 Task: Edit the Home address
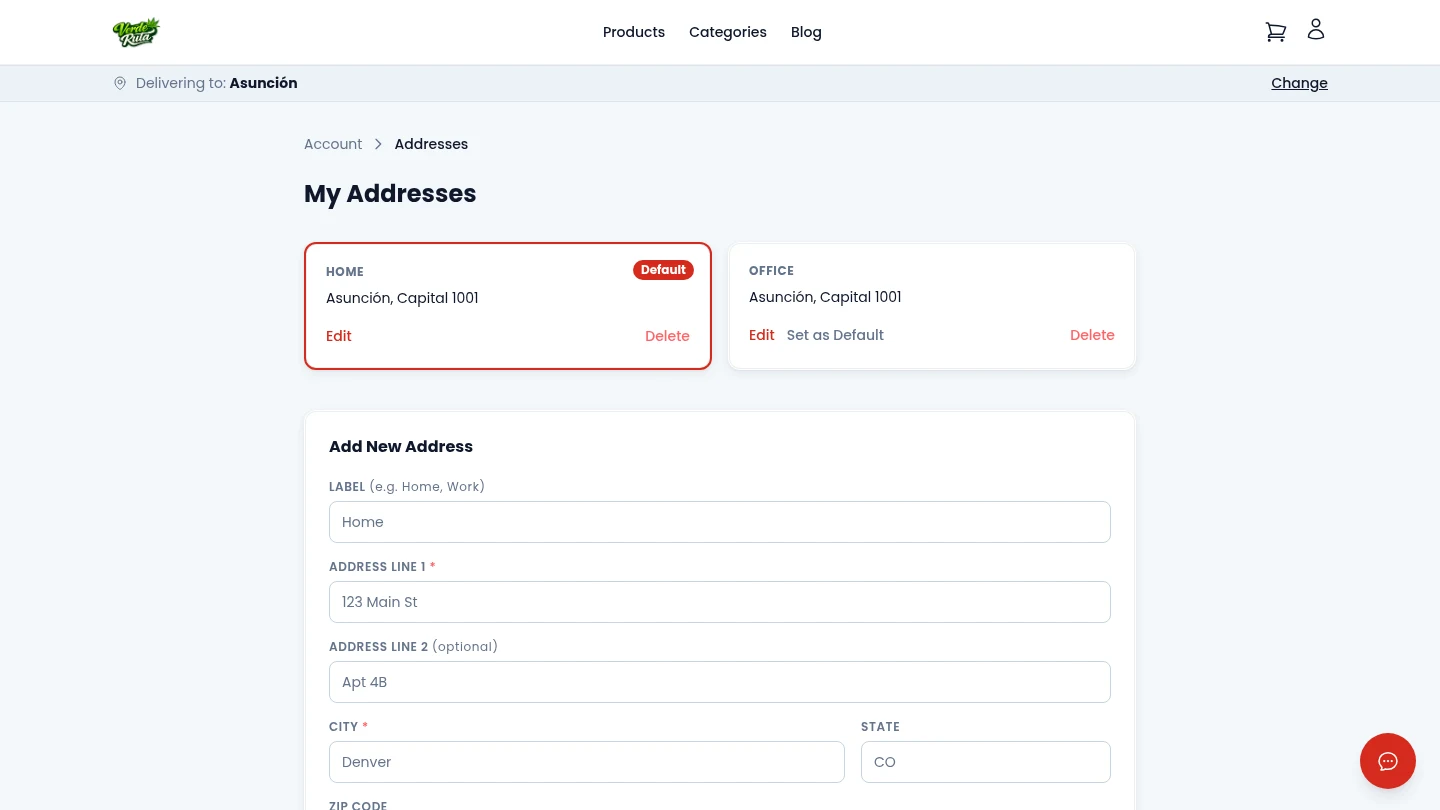(339, 336)
